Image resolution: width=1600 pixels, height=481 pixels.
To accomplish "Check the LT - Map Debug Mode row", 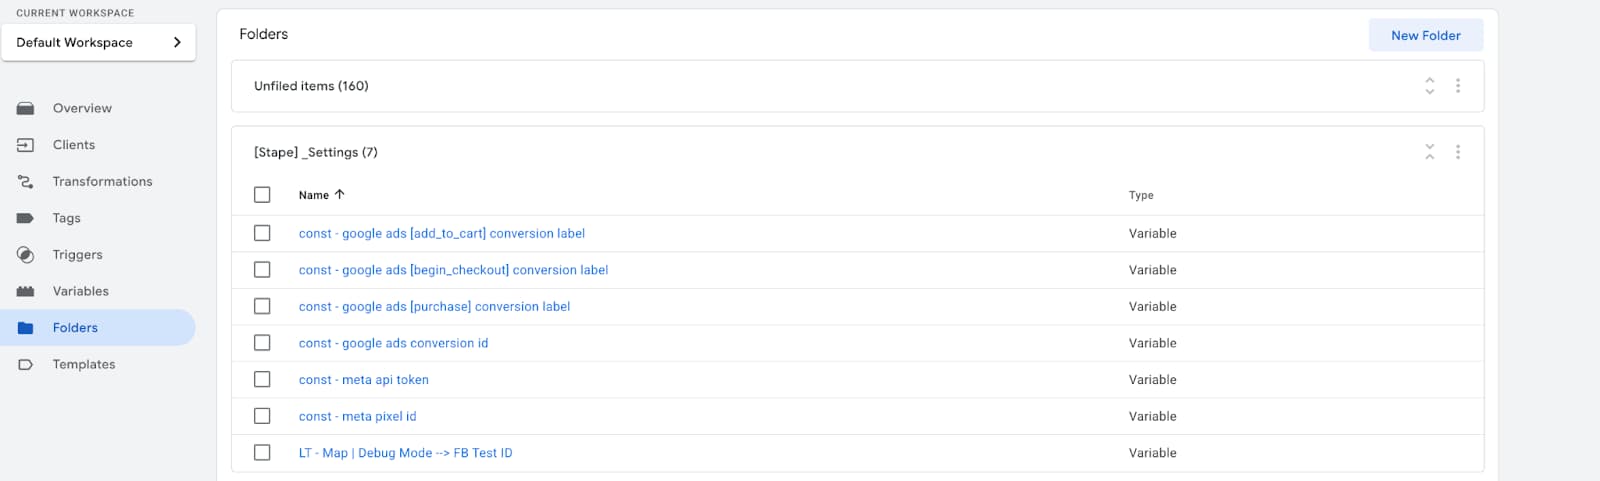I will [262, 453].
